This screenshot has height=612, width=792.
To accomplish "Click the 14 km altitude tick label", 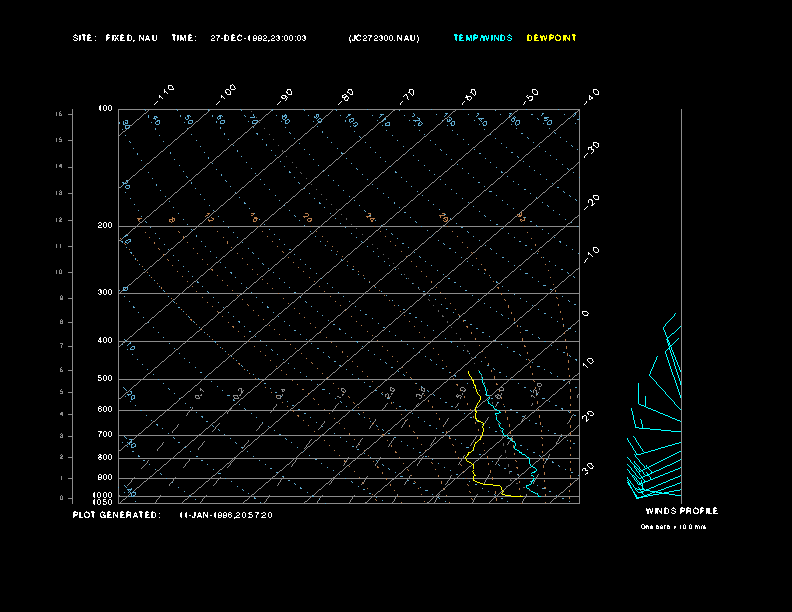I will point(59,166).
